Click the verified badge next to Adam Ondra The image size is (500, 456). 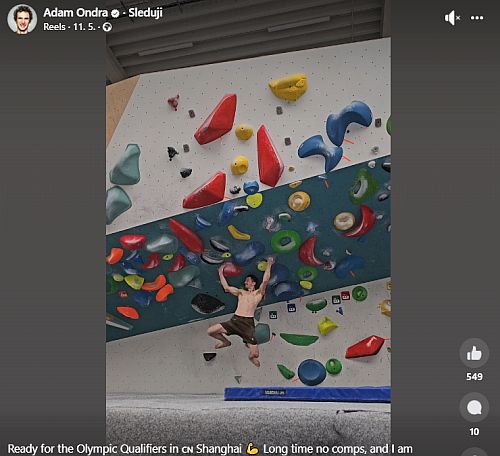click(x=115, y=13)
